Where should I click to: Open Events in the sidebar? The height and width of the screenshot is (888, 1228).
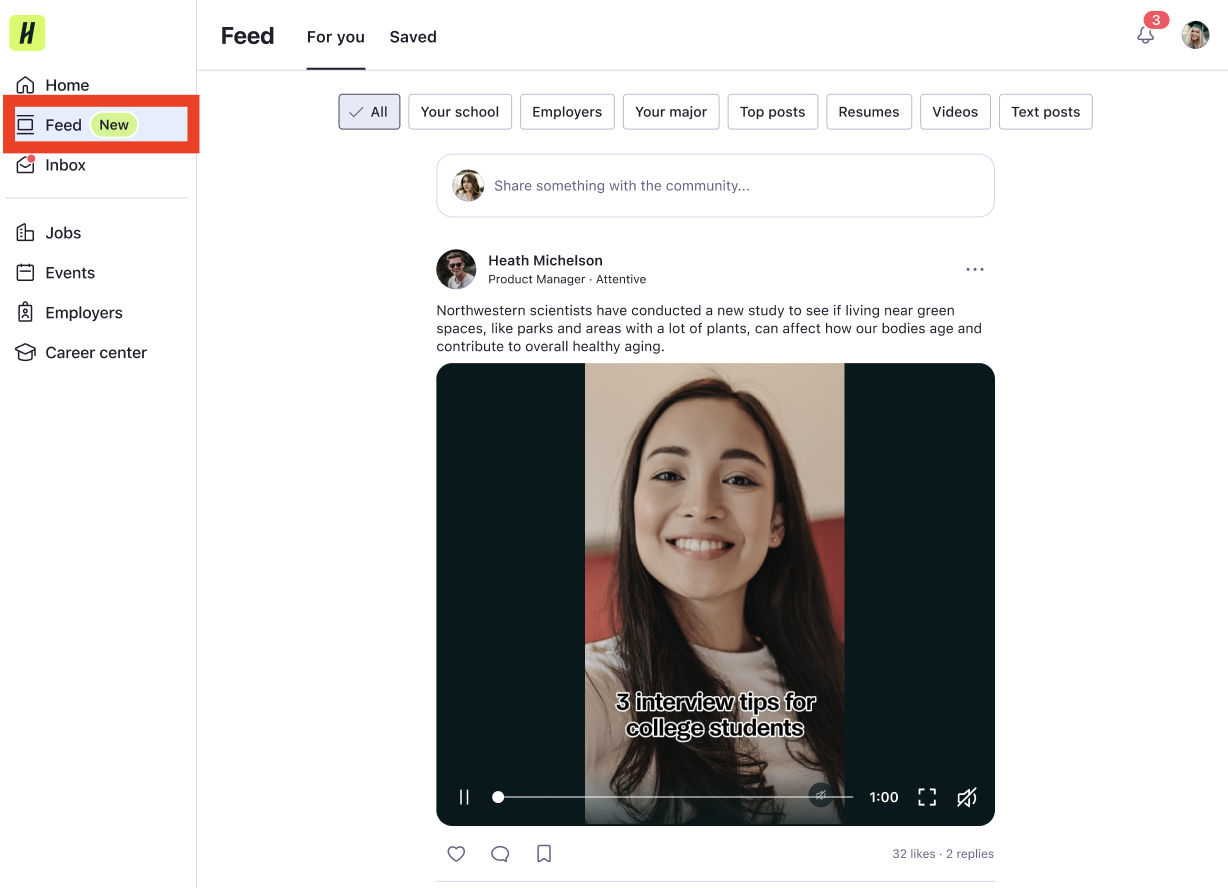56,273
